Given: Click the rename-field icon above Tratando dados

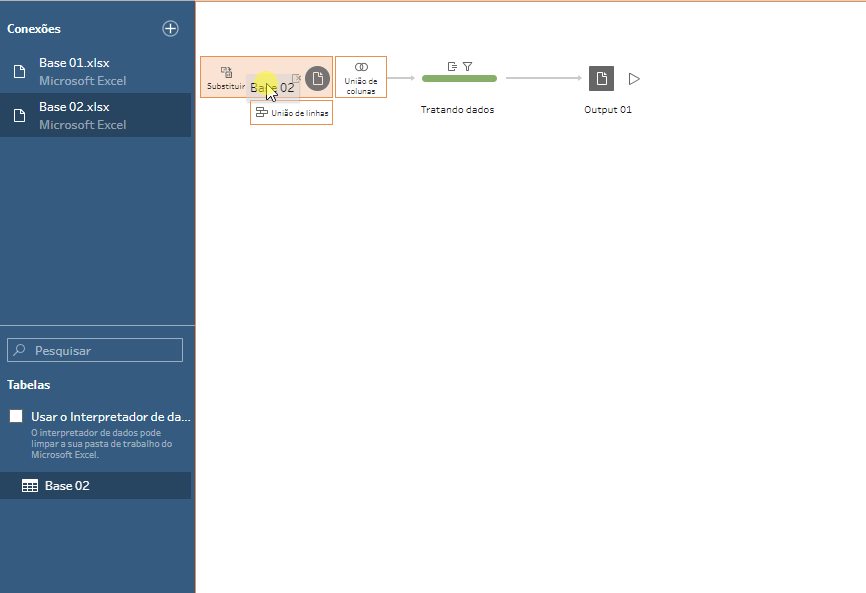Looking at the screenshot, I should point(453,66).
